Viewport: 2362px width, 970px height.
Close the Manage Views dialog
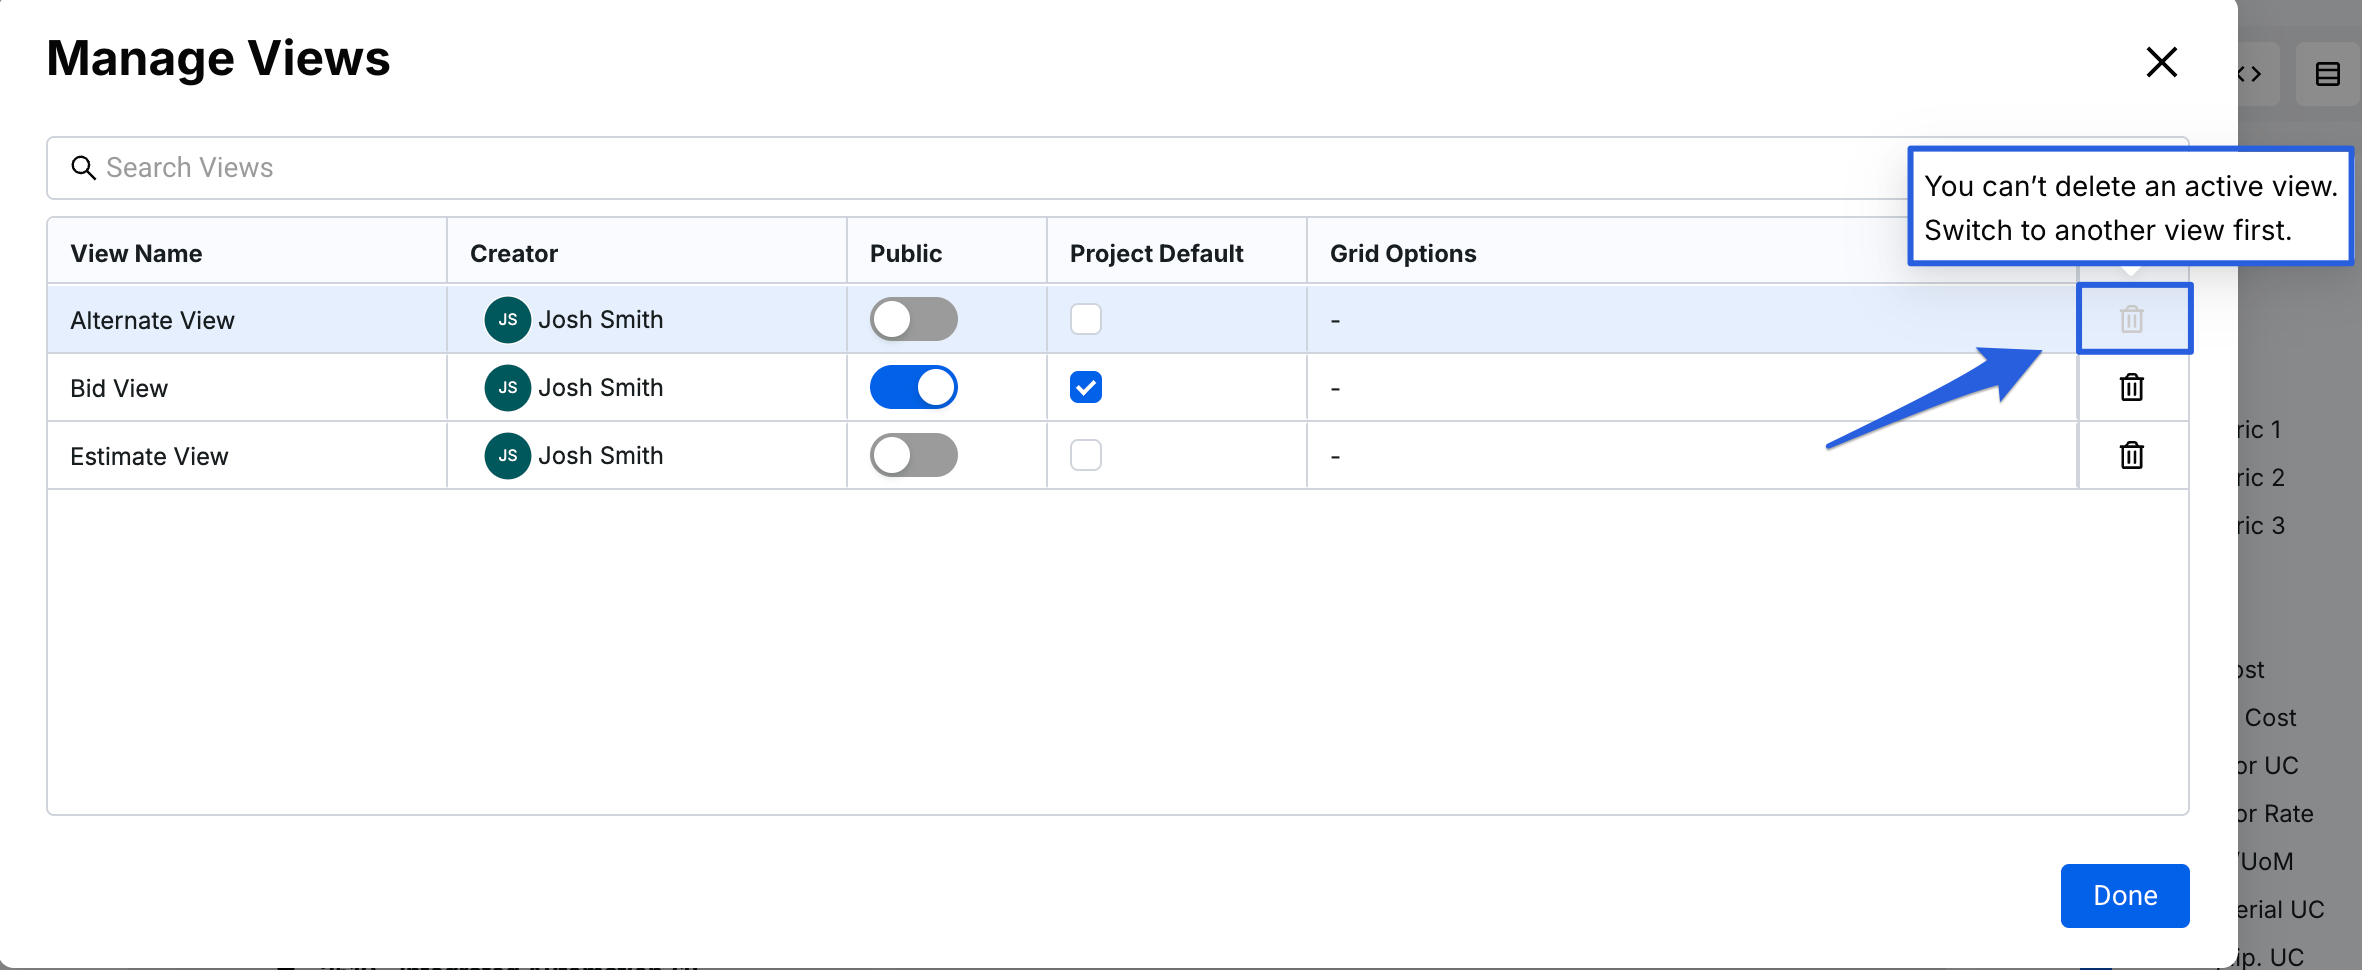coord(2161,62)
